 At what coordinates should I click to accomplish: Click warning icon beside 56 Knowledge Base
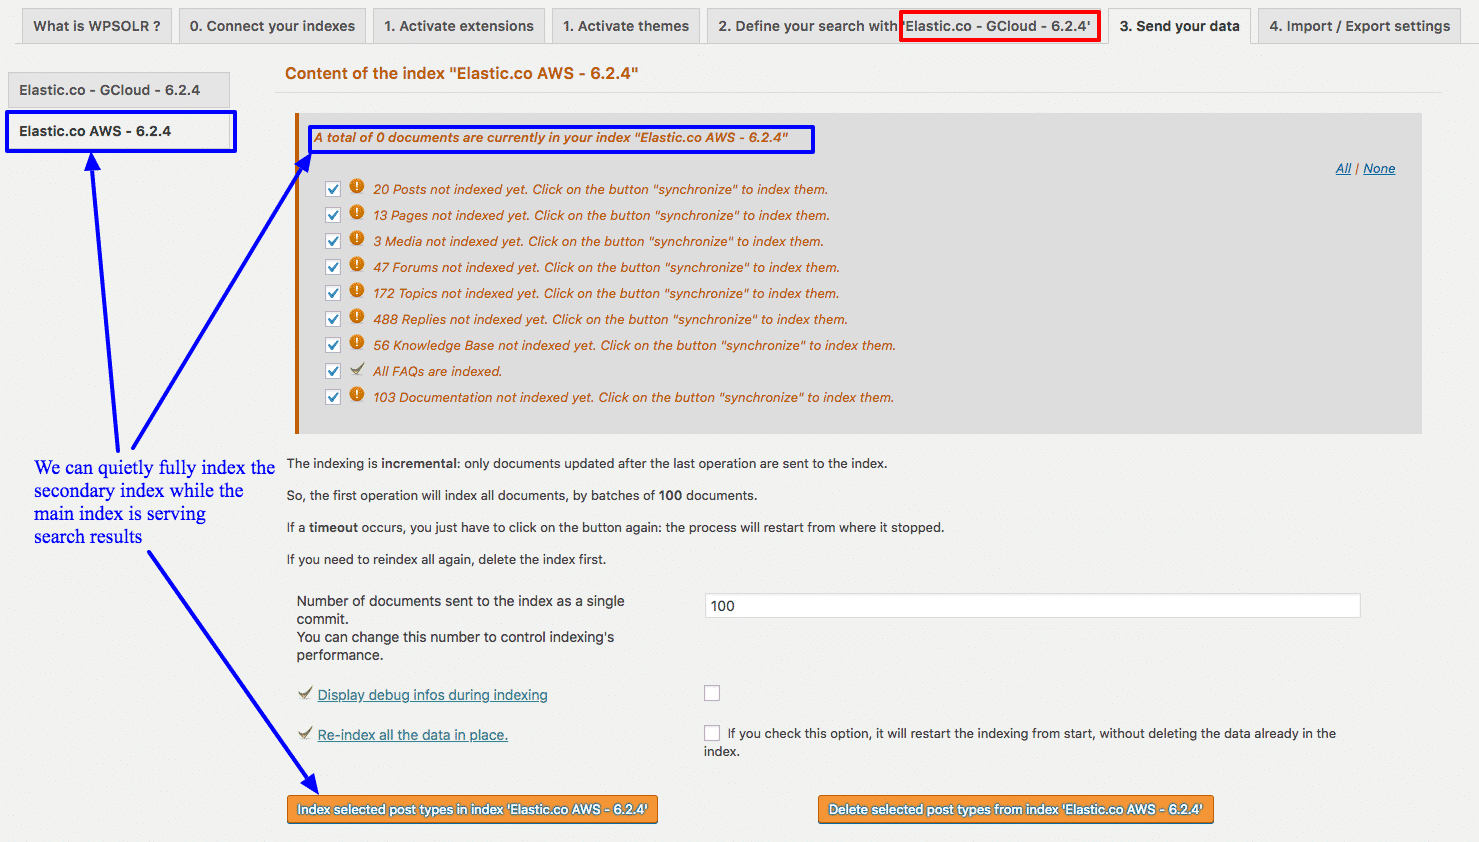click(x=357, y=342)
